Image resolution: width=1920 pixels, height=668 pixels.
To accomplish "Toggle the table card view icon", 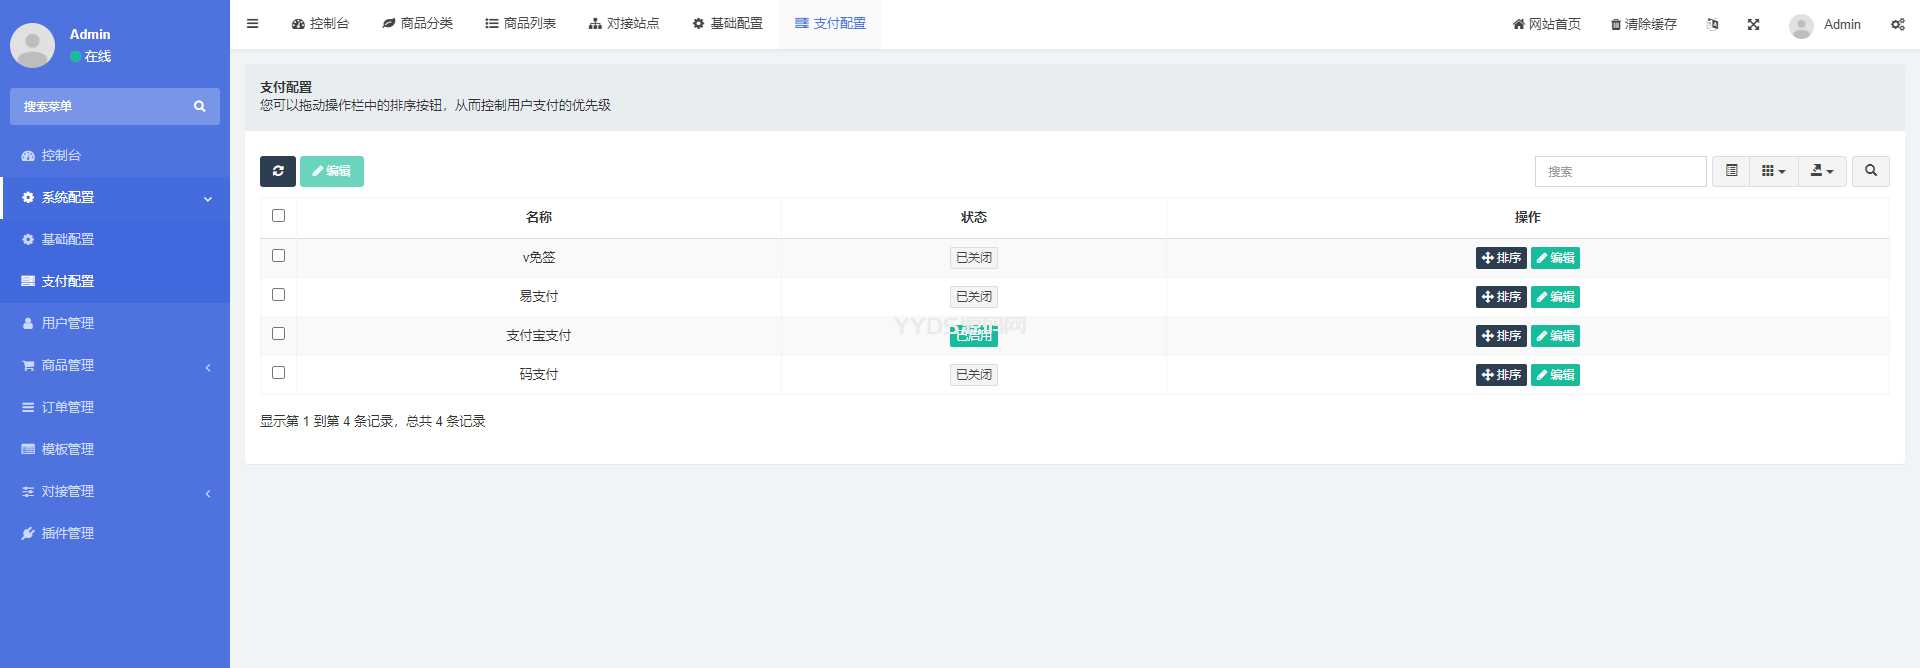I will (x=1731, y=171).
